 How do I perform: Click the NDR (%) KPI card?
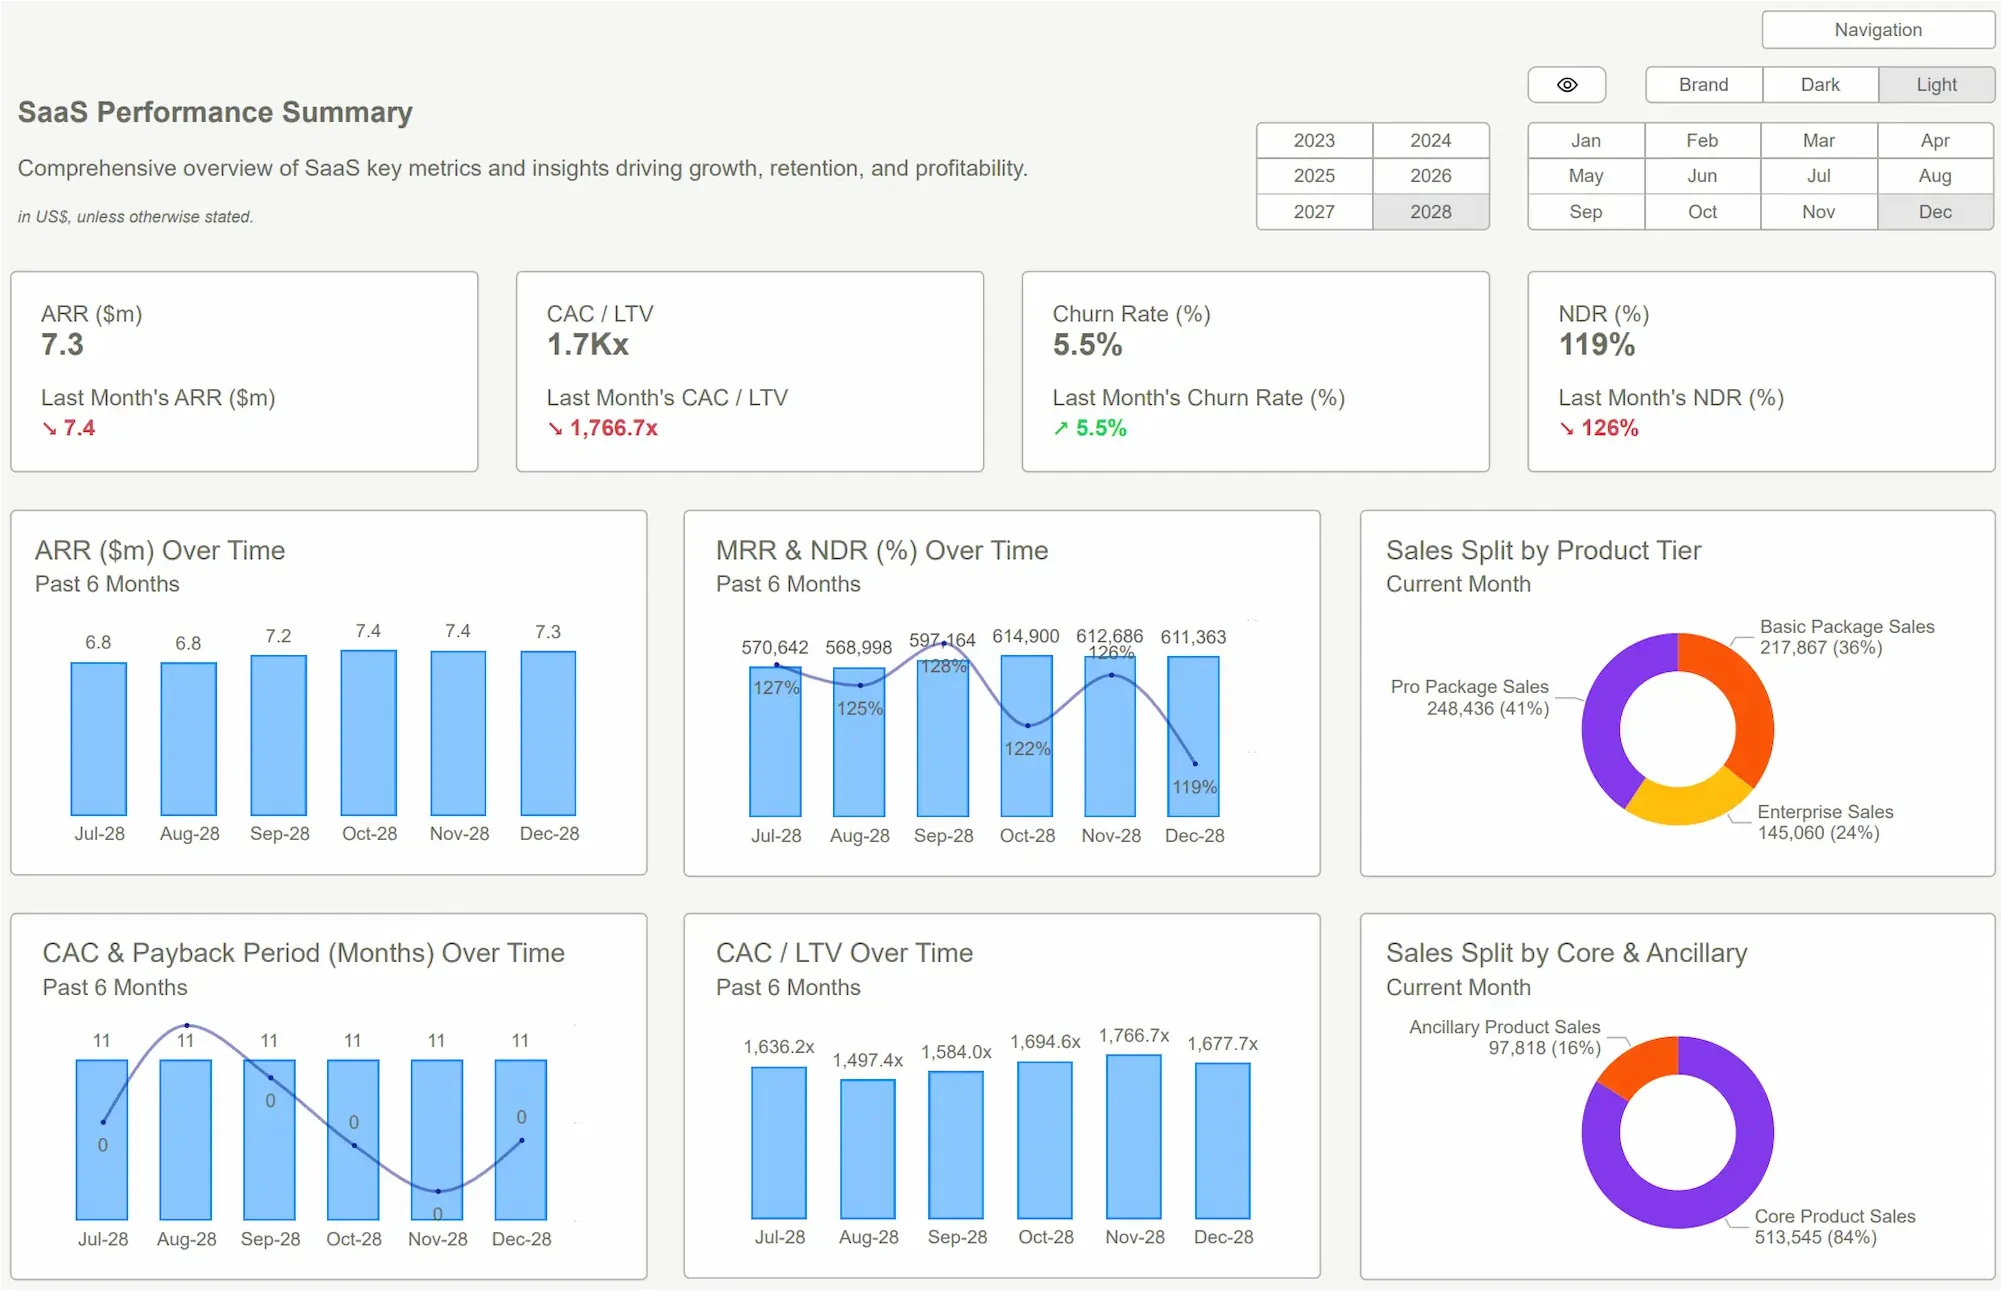pos(1761,372)
